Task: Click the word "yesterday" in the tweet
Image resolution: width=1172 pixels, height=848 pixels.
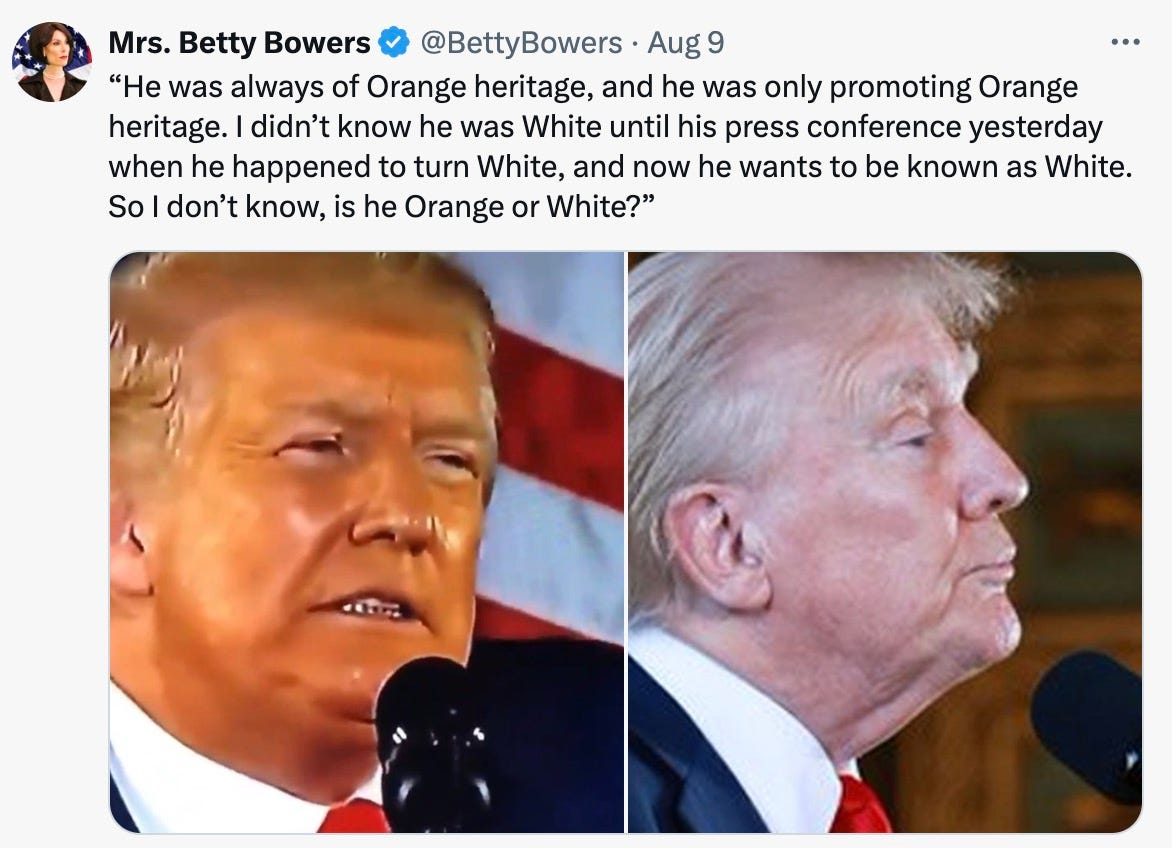Action: point(1035,126)
